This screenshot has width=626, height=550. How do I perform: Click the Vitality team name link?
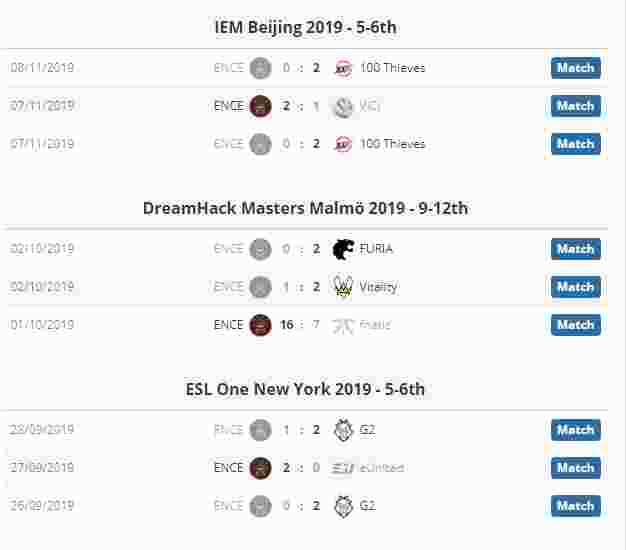378,287
